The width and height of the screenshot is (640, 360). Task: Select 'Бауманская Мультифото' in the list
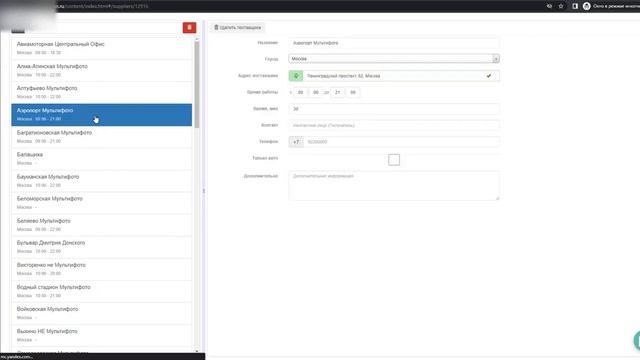pos(102,181)
